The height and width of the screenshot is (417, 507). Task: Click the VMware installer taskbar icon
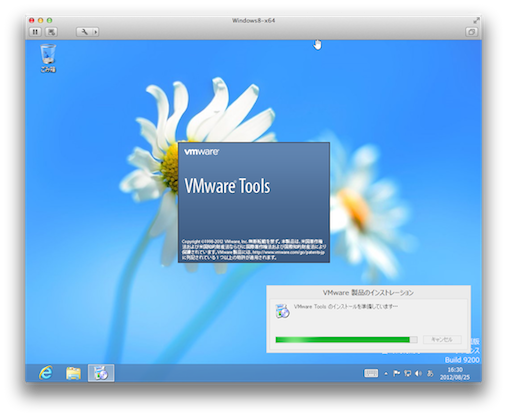click(x=101, y=373)
